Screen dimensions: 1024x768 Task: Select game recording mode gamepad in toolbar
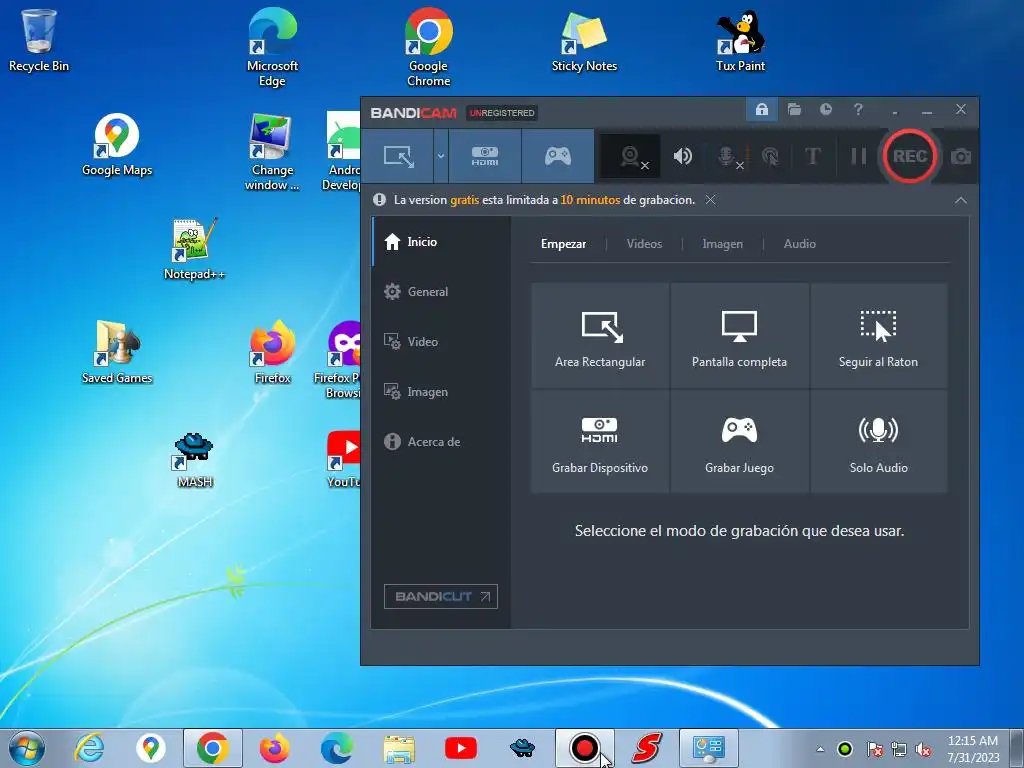pyautogui.click(x=558, y=156)
